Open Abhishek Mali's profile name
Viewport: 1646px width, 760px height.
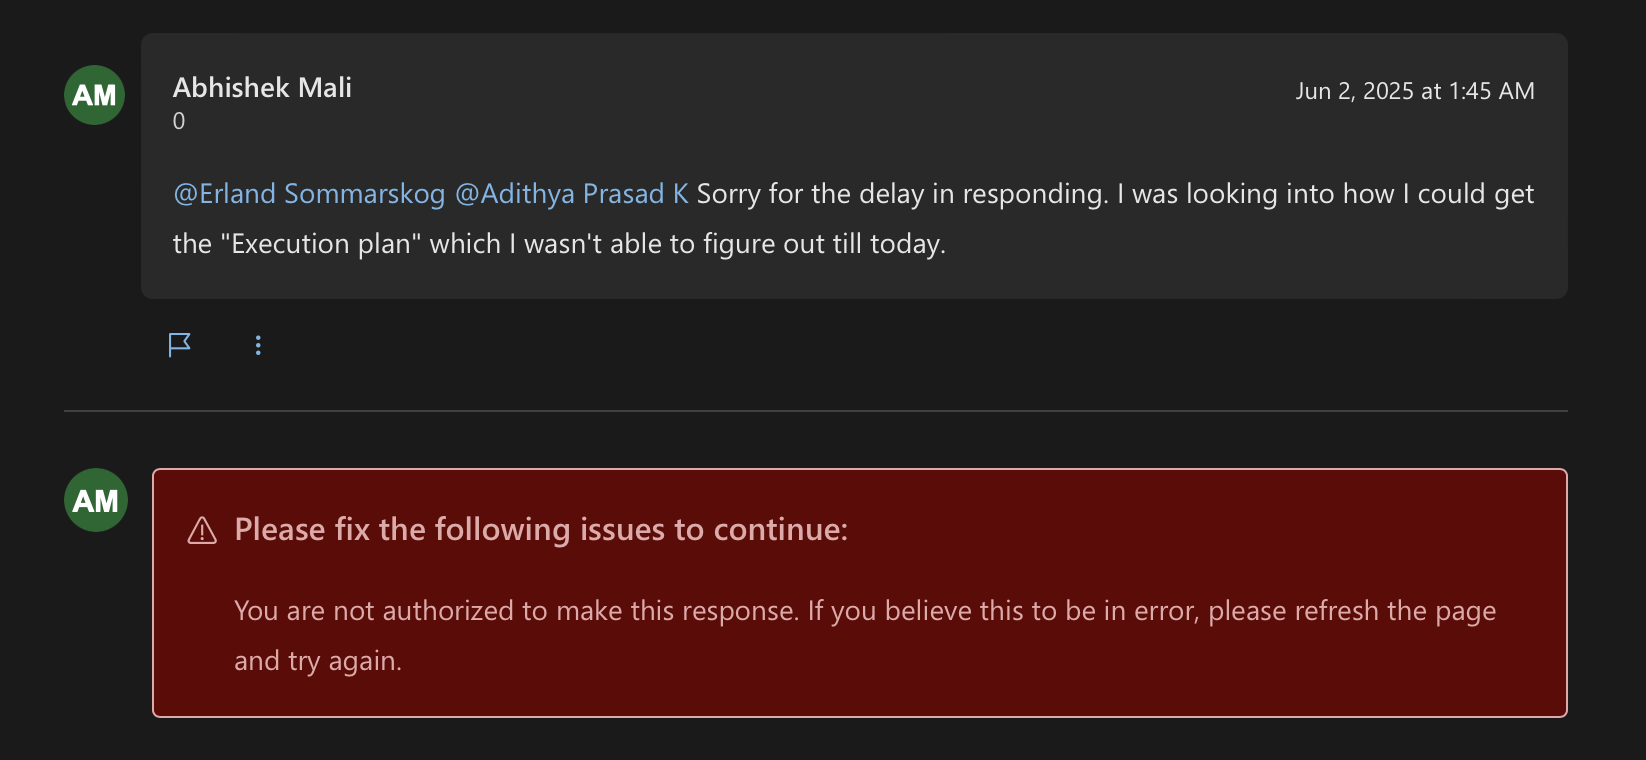pyautogui.click(x=262, y=88)
